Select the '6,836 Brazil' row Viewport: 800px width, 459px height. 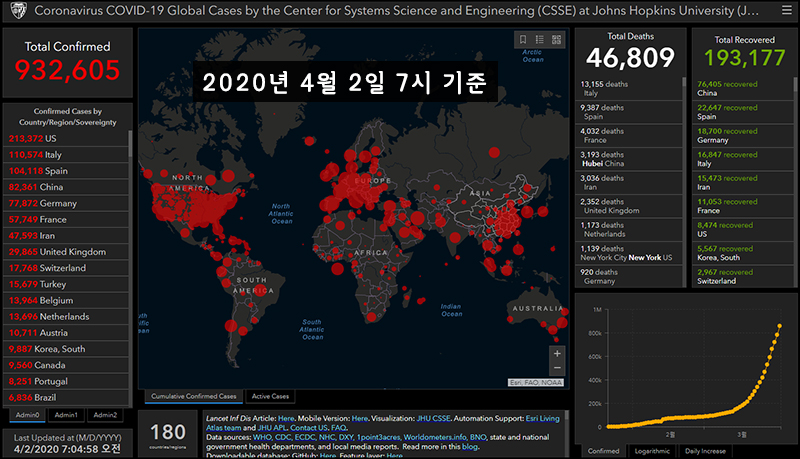click(x=66, y=397)
